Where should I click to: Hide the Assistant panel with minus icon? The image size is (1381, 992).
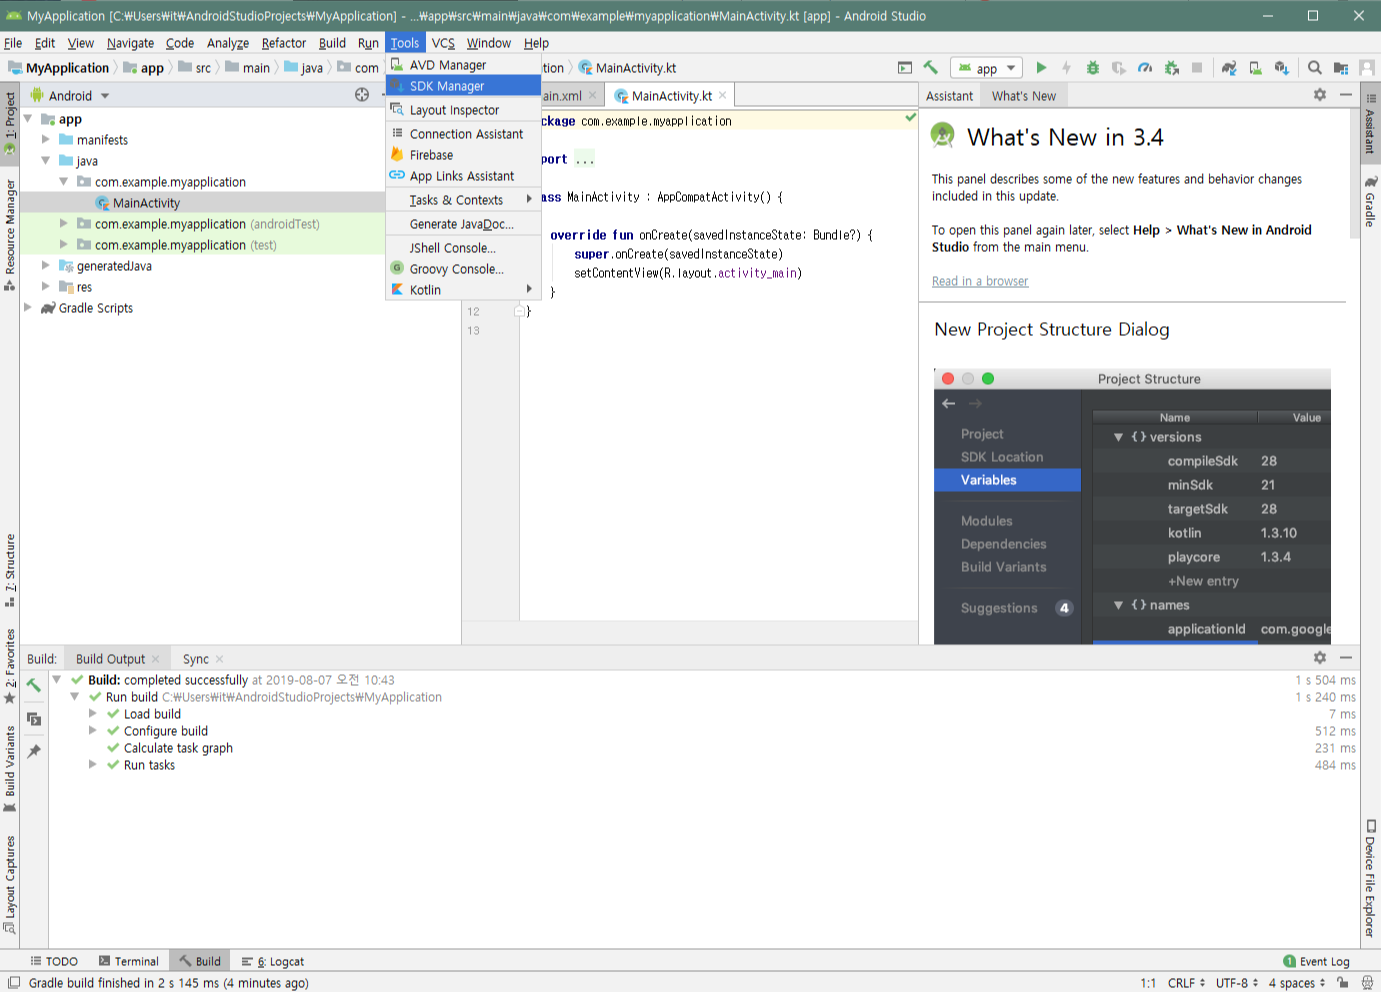[1346, 95]
